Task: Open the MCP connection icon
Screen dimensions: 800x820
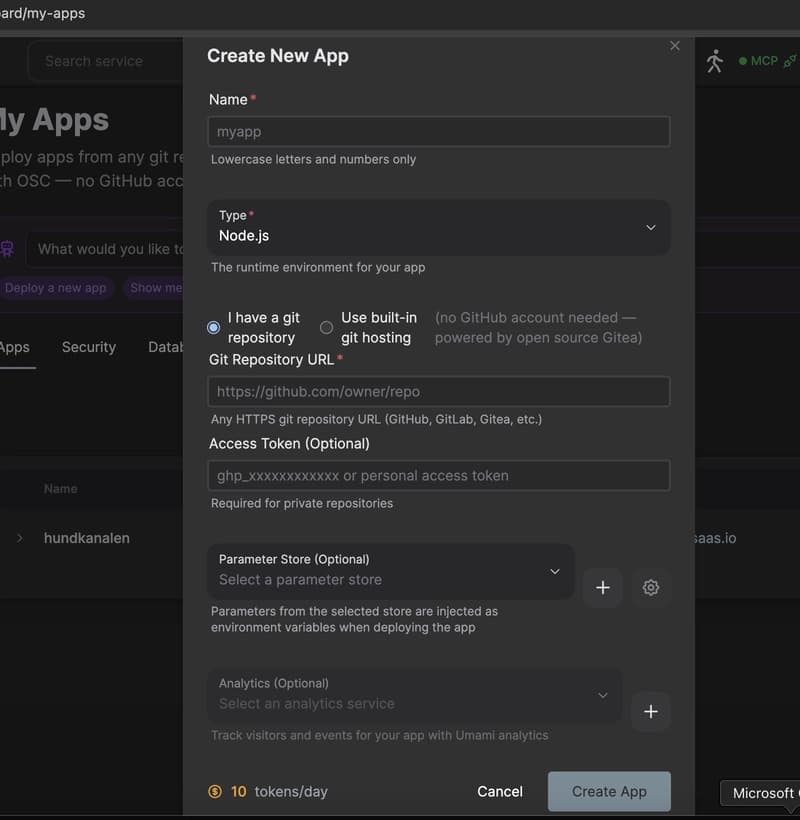Action: pyautogui.click(x=789, y=60)
